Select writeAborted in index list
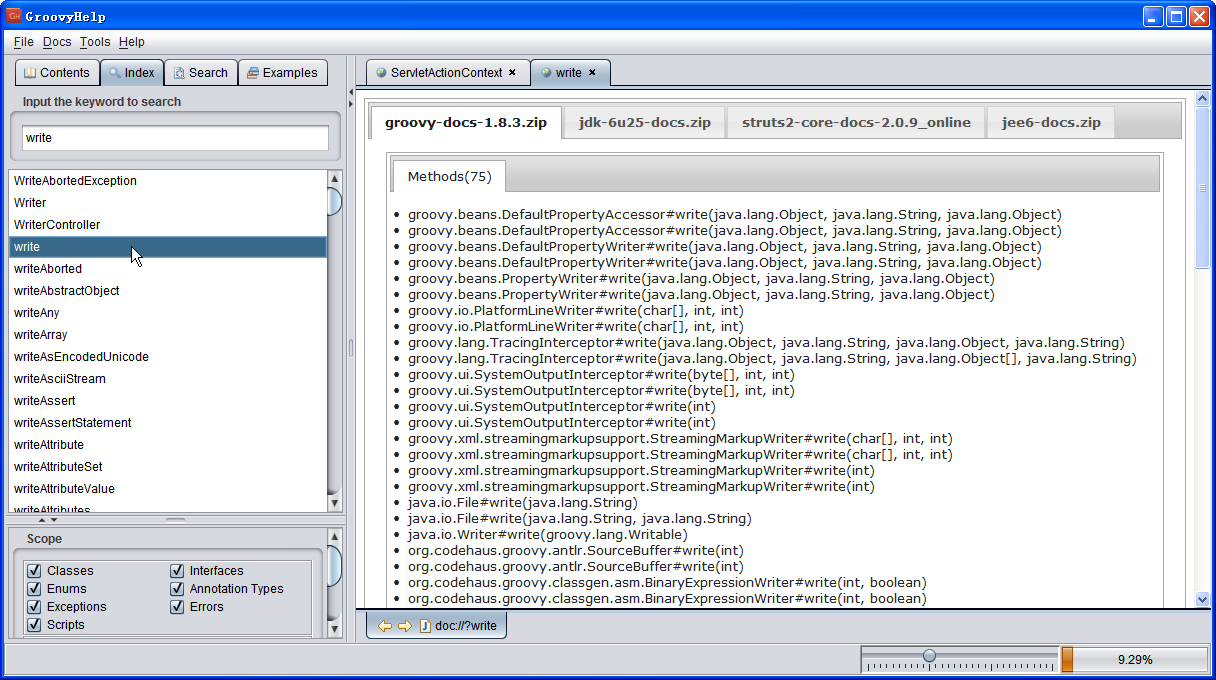1216x680 pixels. click(x=168, y=269)
